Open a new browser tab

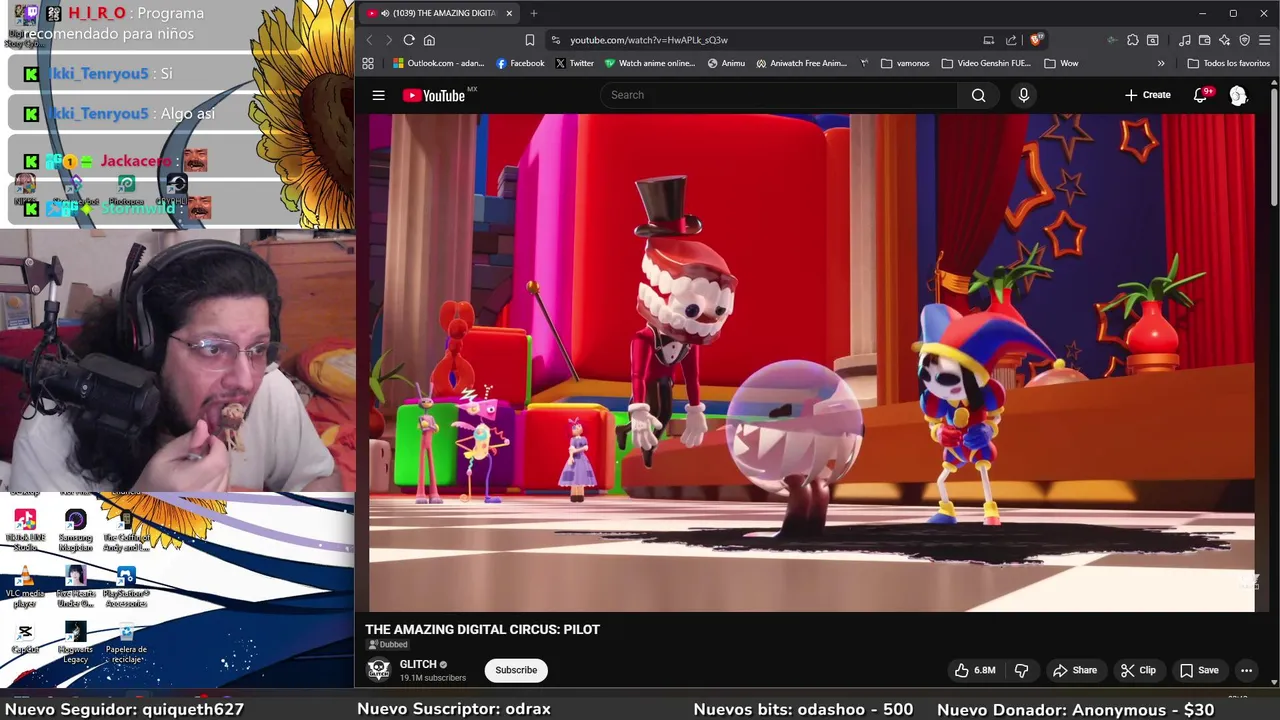(x=534, y=13)
